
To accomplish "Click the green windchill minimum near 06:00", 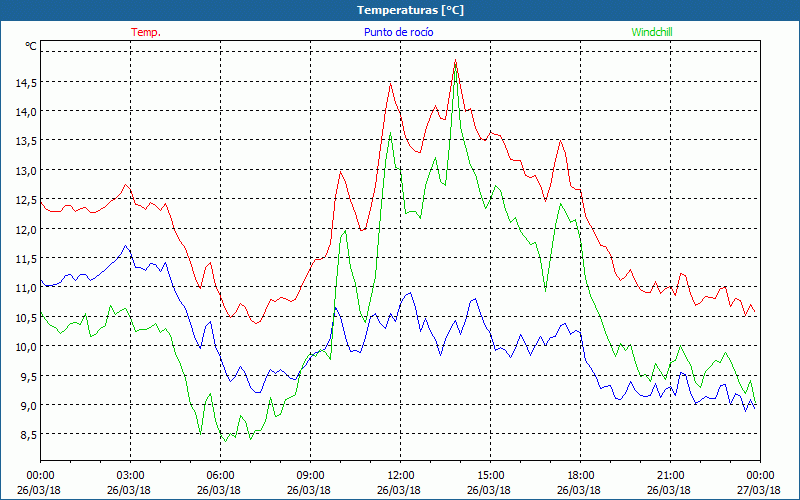I will pyautogui.click(x=225, y=441).
